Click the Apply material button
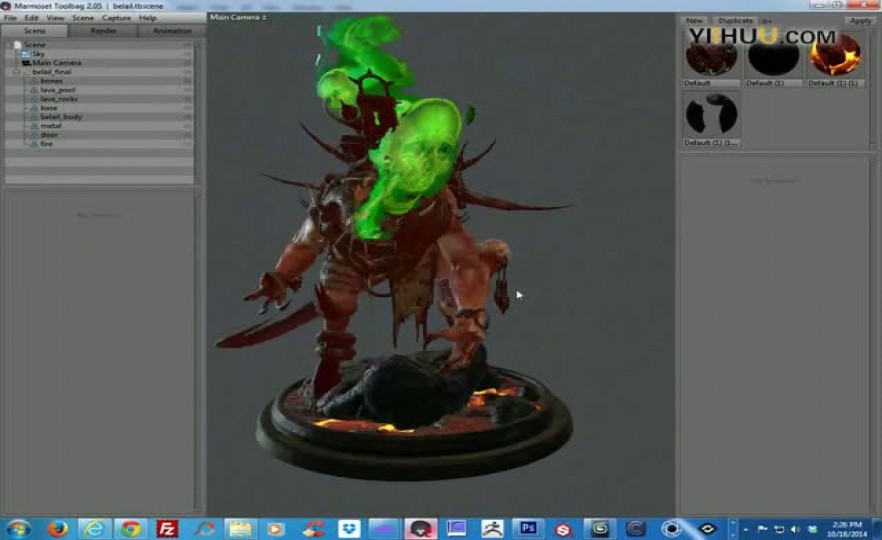 pos(860,21)
